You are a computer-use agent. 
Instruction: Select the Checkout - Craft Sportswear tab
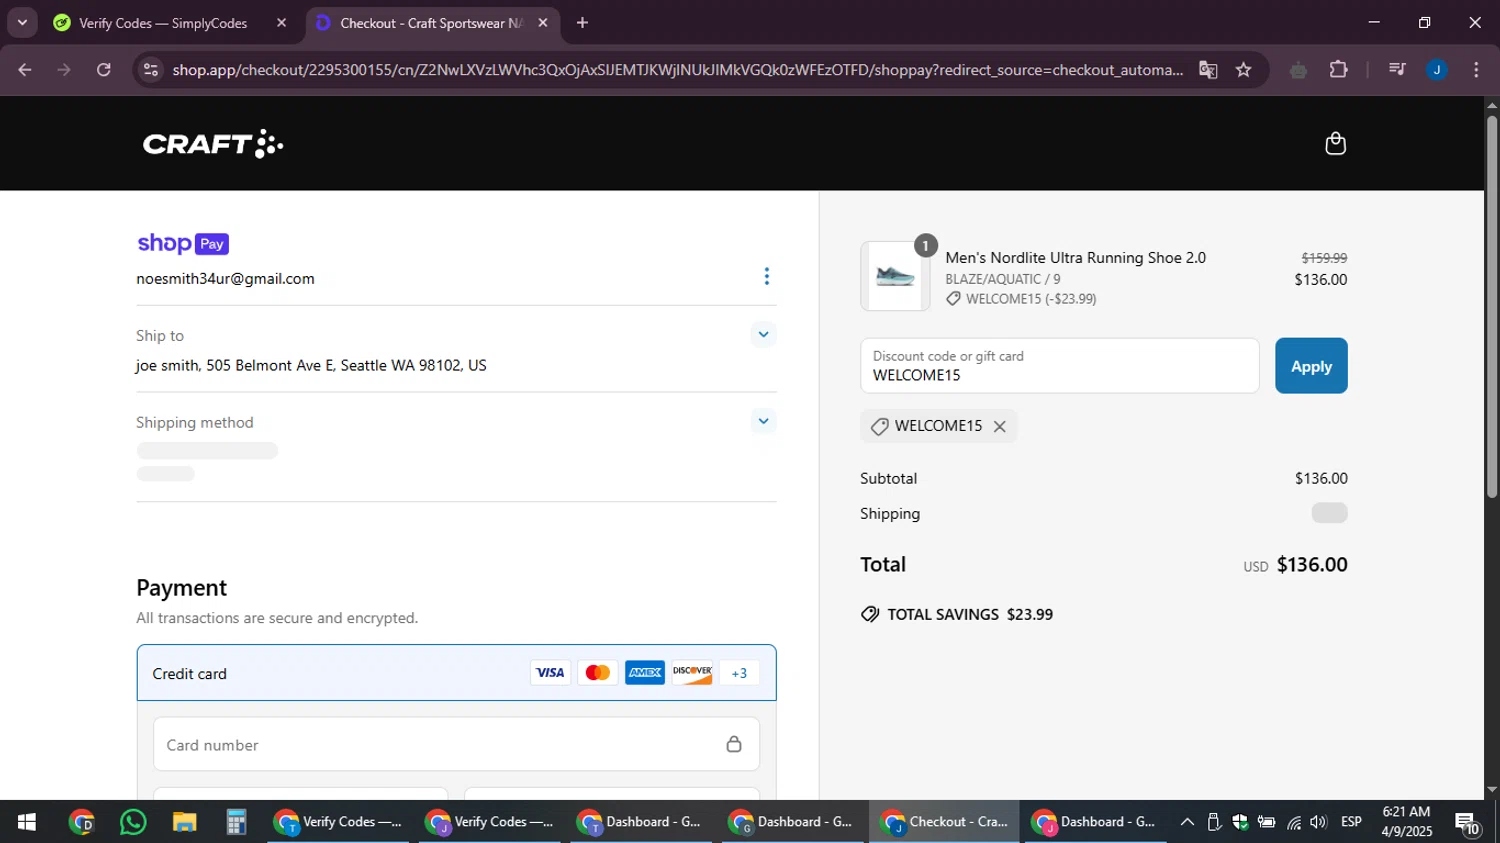(430, 23)
